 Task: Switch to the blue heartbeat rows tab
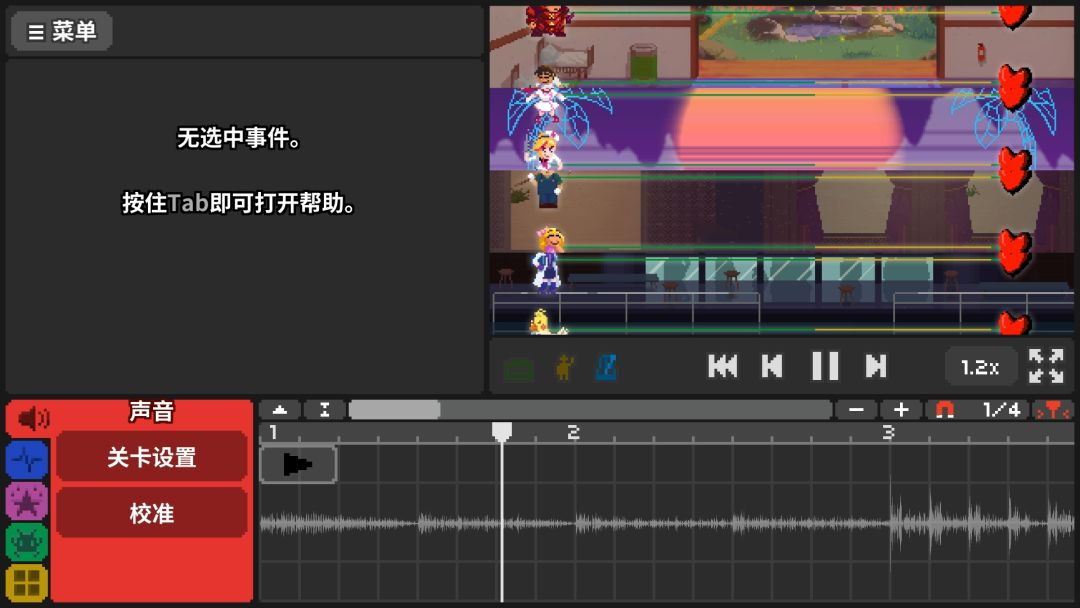coord(27,461)
